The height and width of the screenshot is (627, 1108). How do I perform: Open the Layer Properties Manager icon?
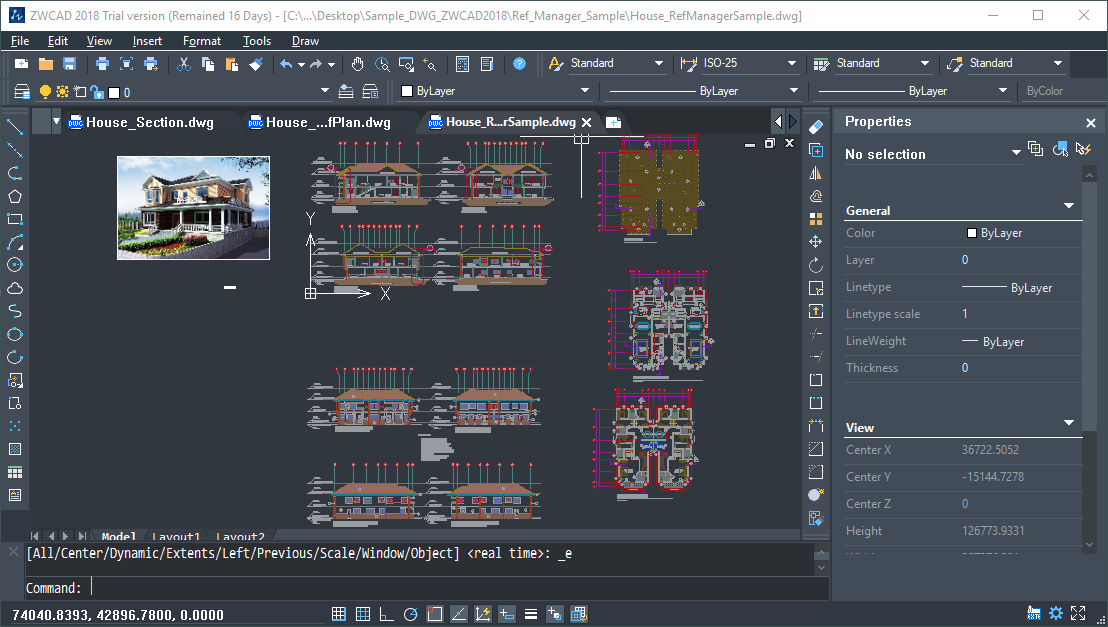click(21, 90)
